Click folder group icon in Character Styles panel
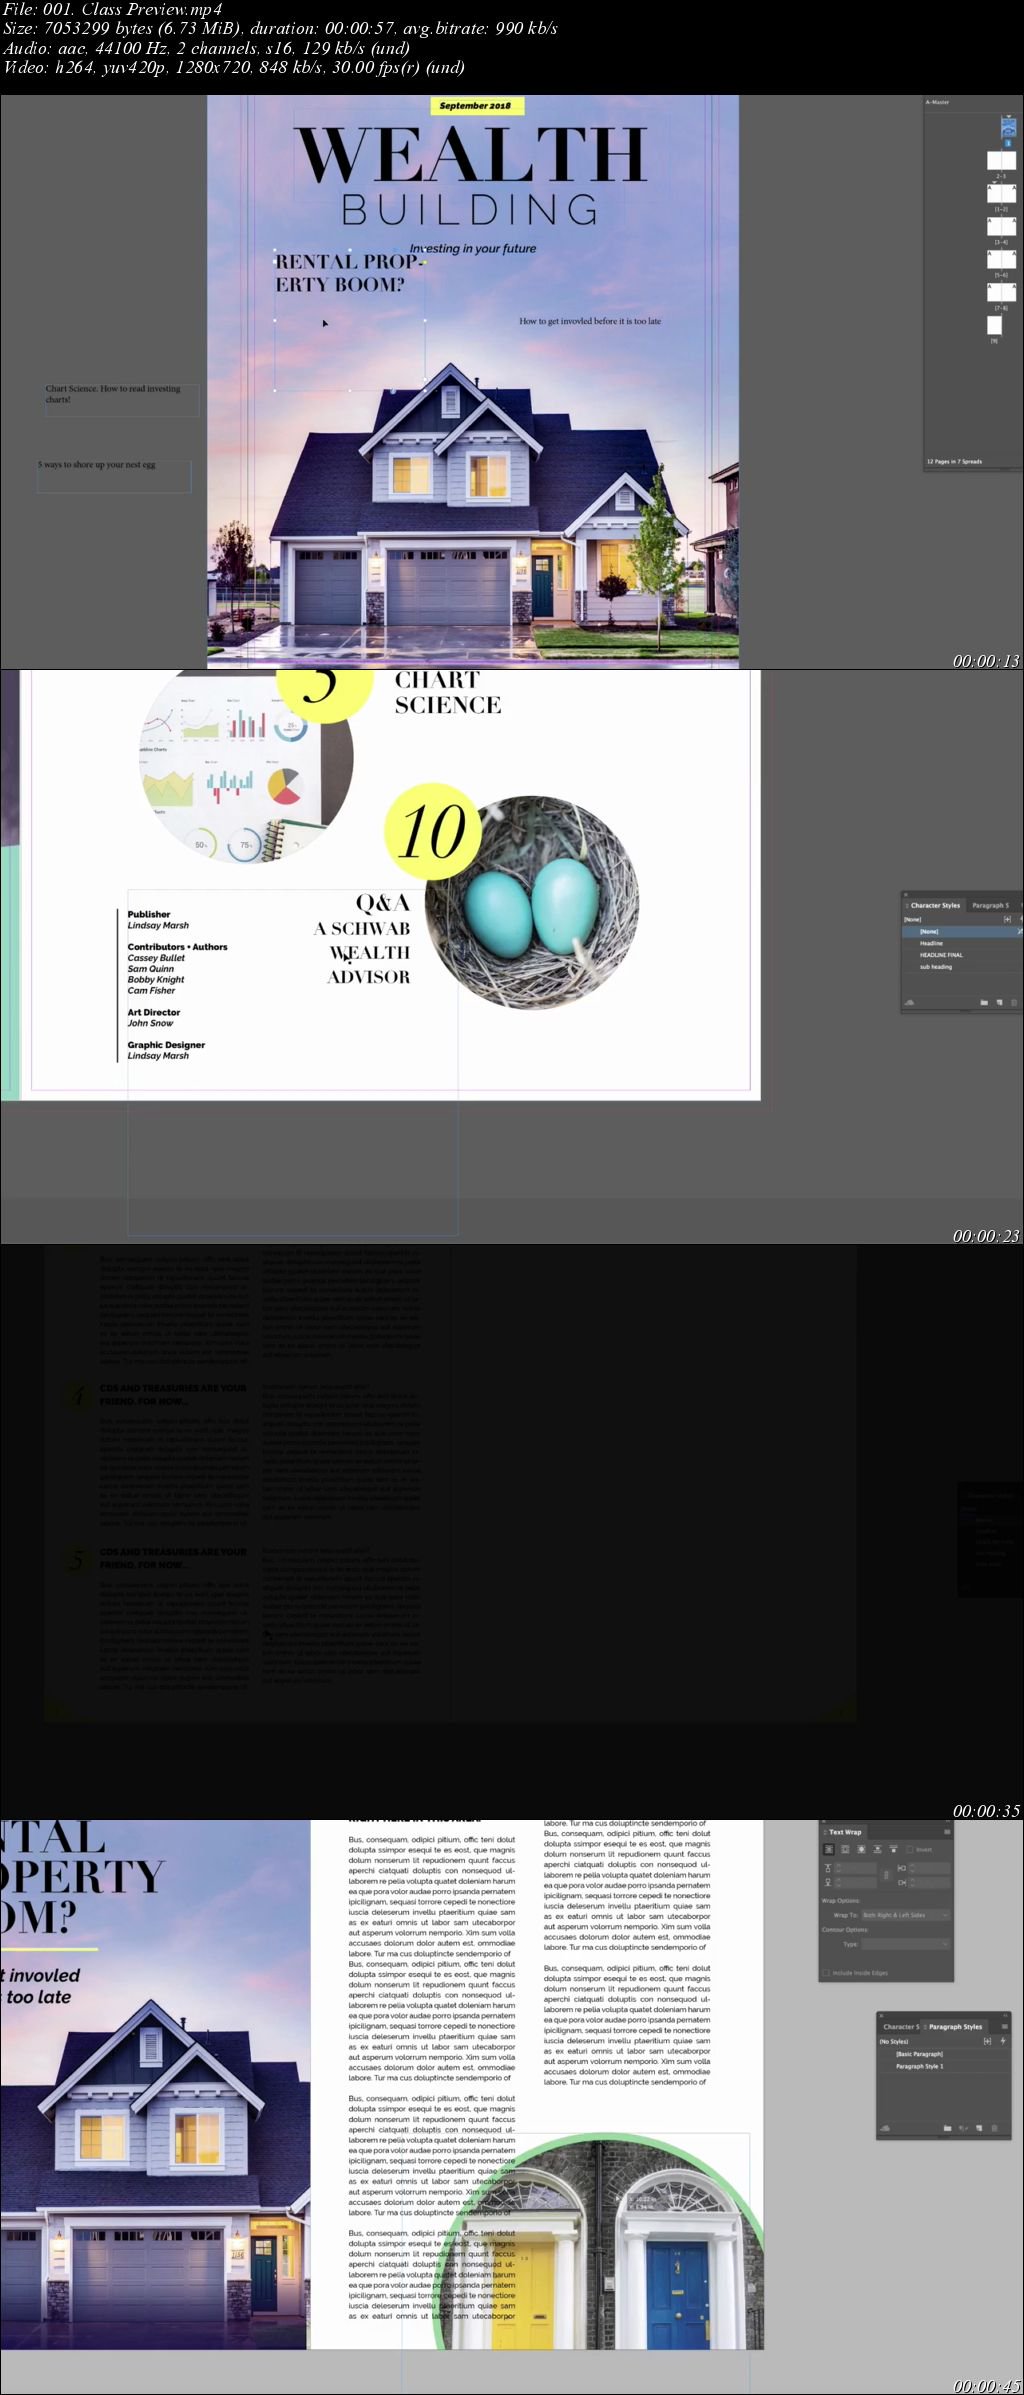Screen dimensions: 1024x2395 [984, 1002]
